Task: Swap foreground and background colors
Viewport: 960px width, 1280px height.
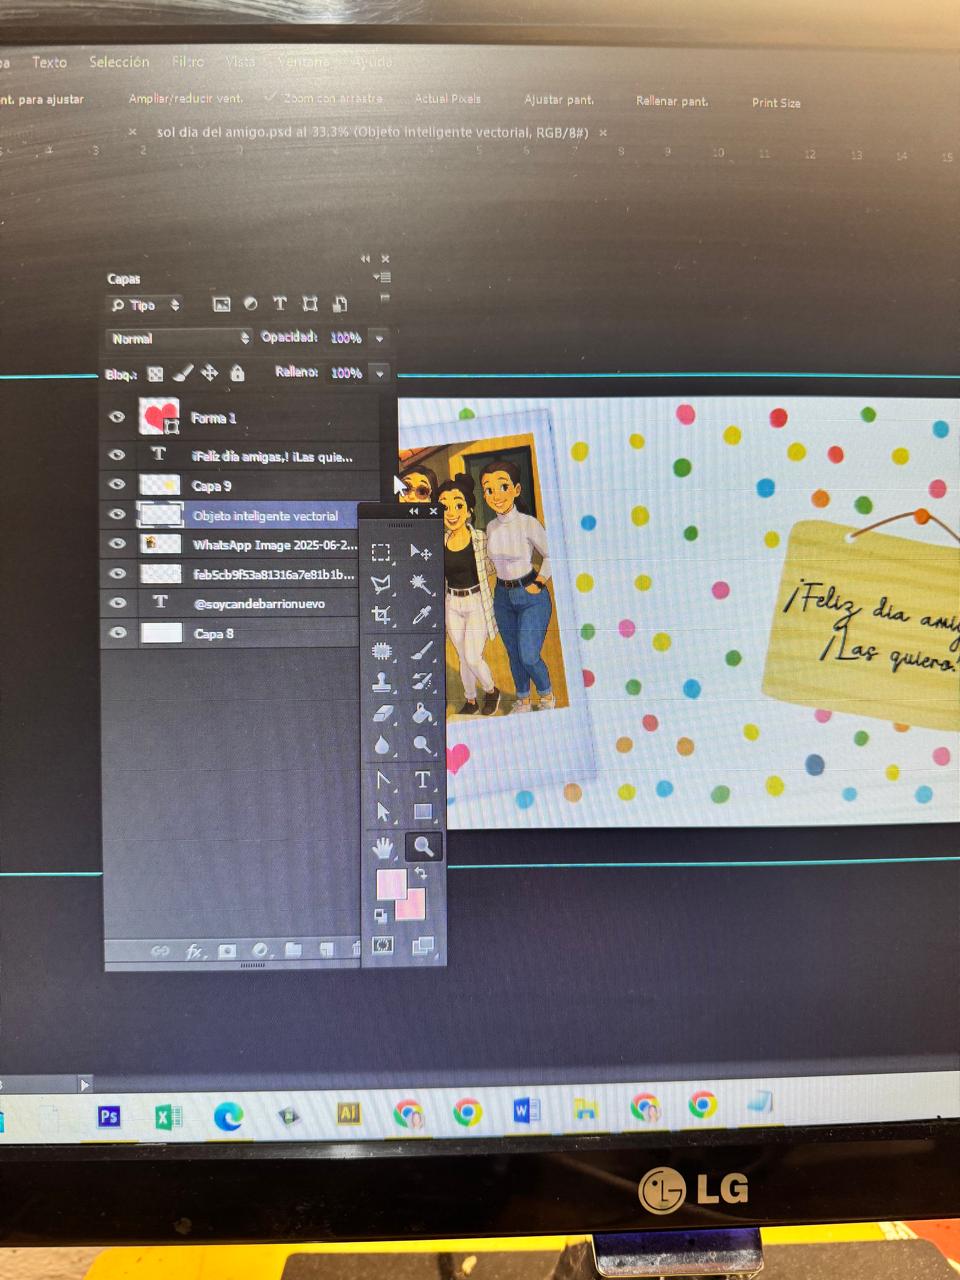Action: click(421, 874)
